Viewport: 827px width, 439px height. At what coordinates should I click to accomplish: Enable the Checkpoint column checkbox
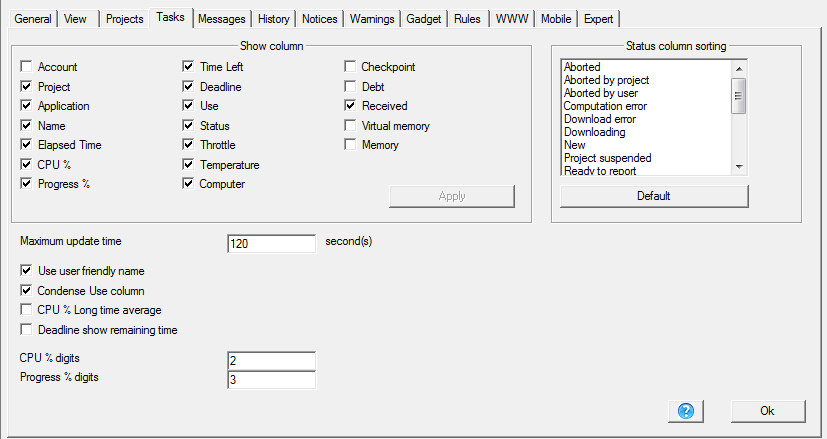[350, 66]
